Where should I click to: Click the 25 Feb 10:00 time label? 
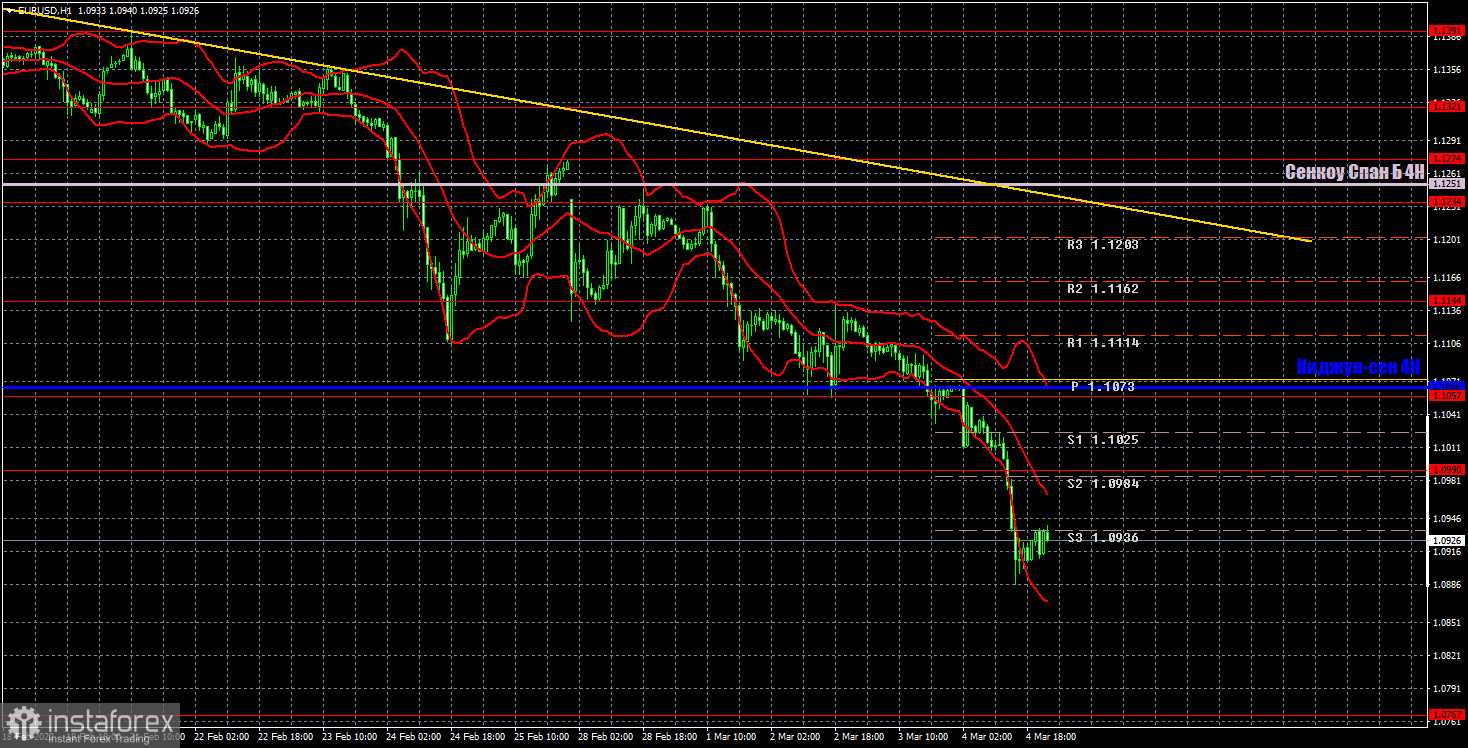pyautogui.click(x=542, y=737)
